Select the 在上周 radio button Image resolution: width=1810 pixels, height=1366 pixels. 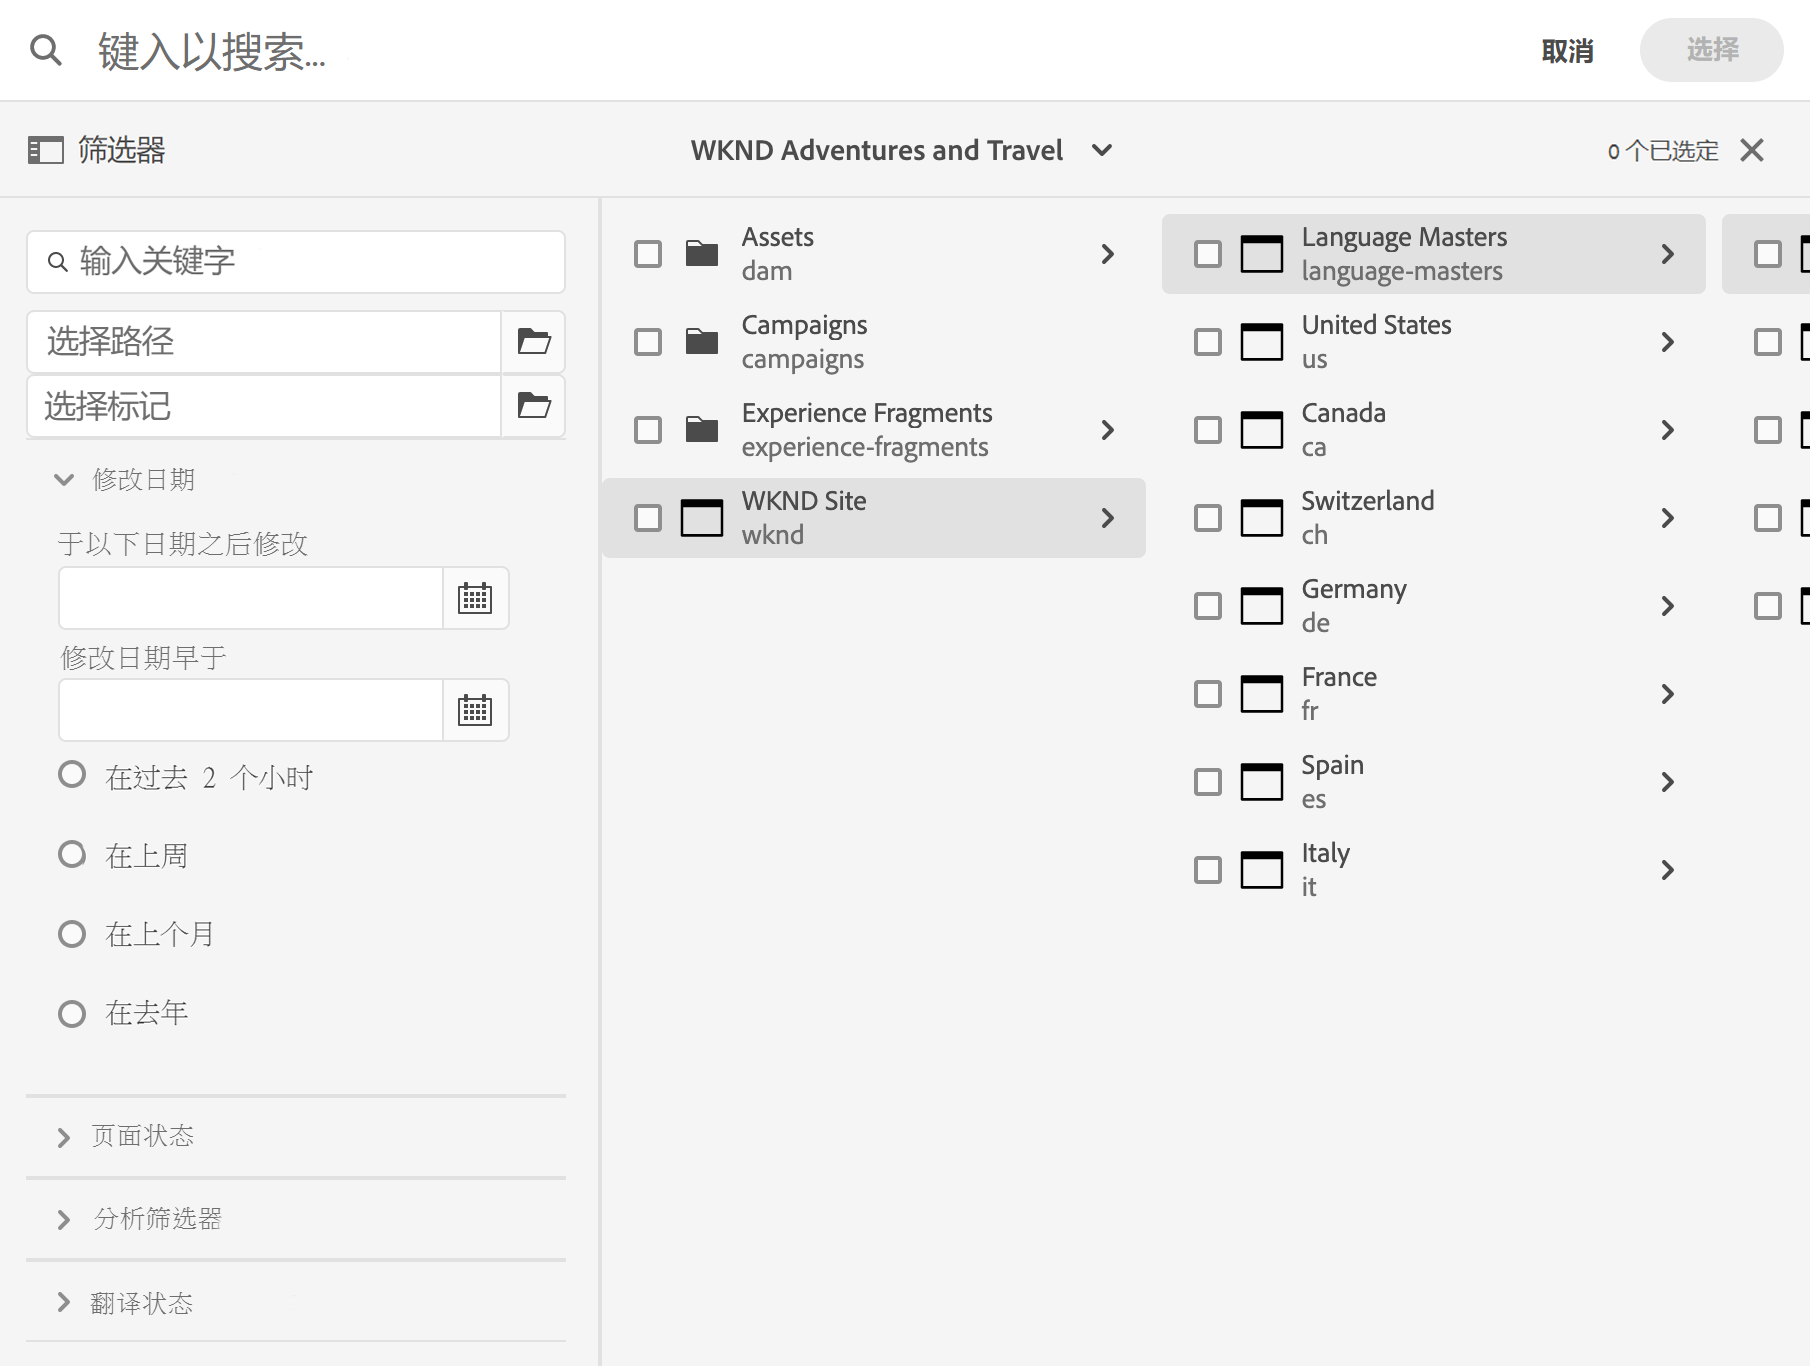coord(72,855)
